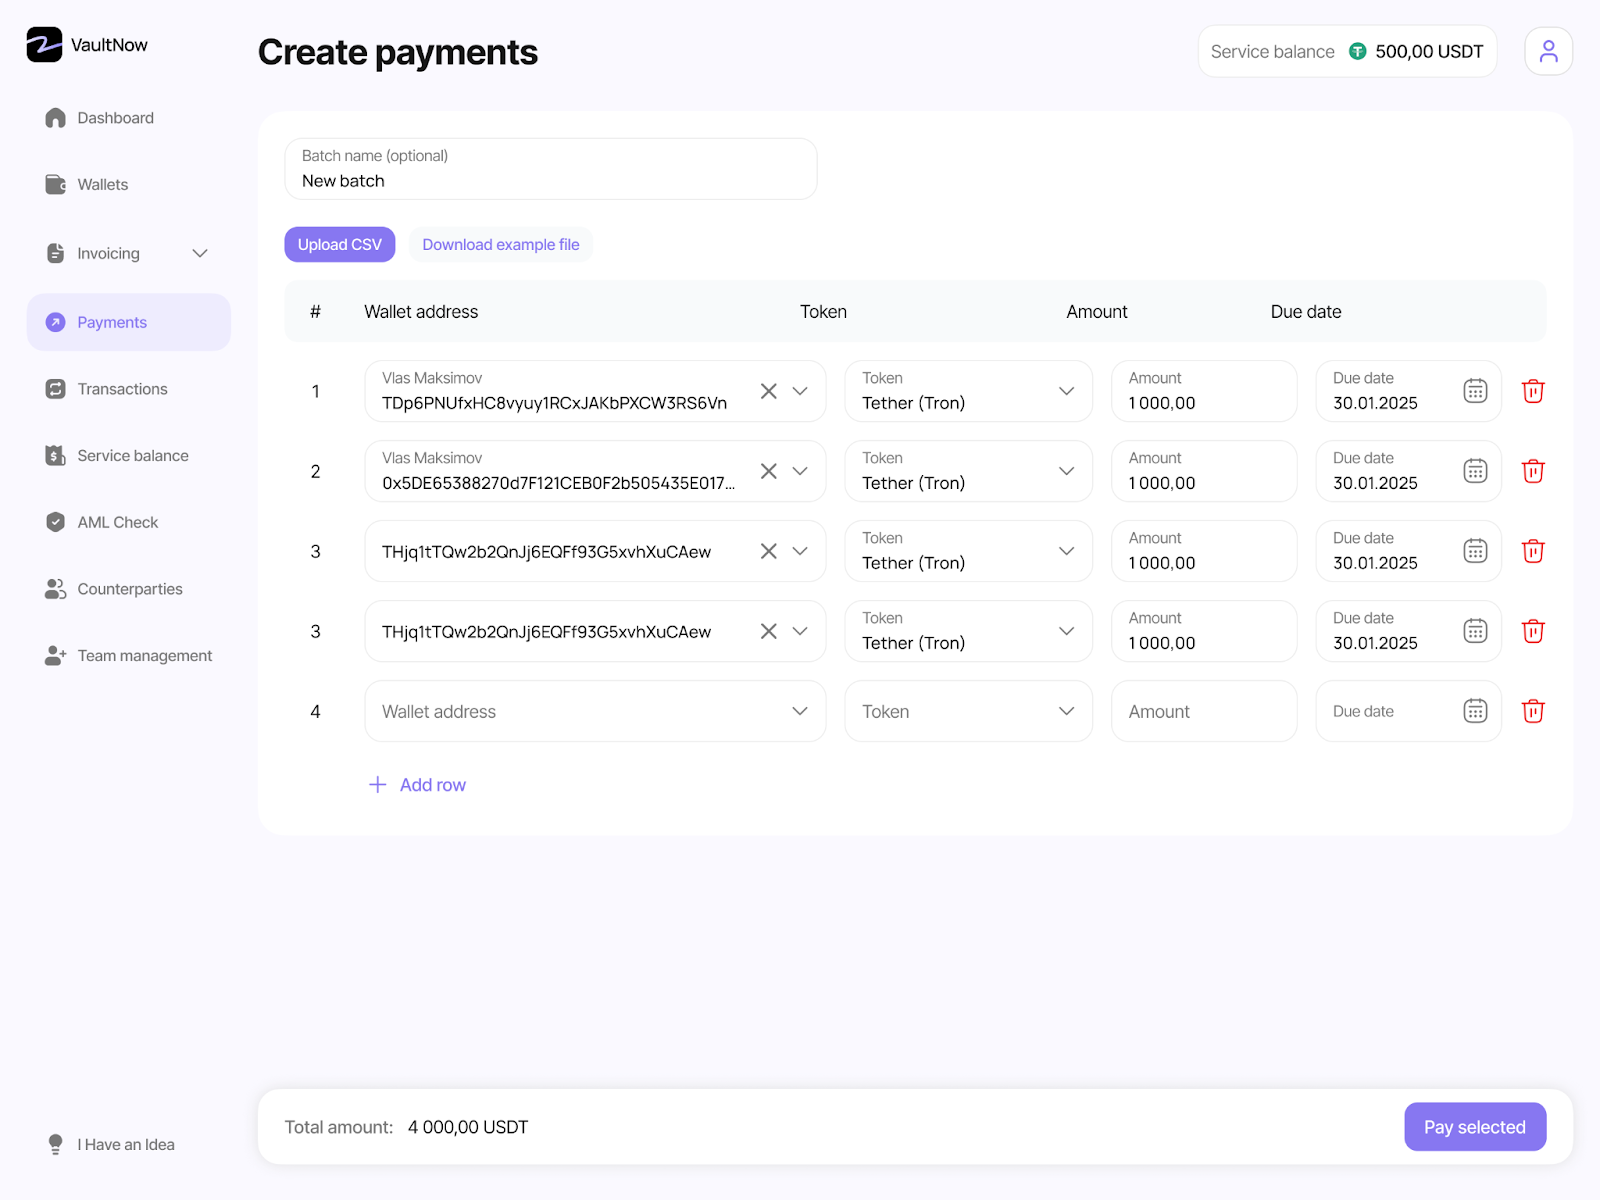Expand the Invoicing submenu

[200, 254]
